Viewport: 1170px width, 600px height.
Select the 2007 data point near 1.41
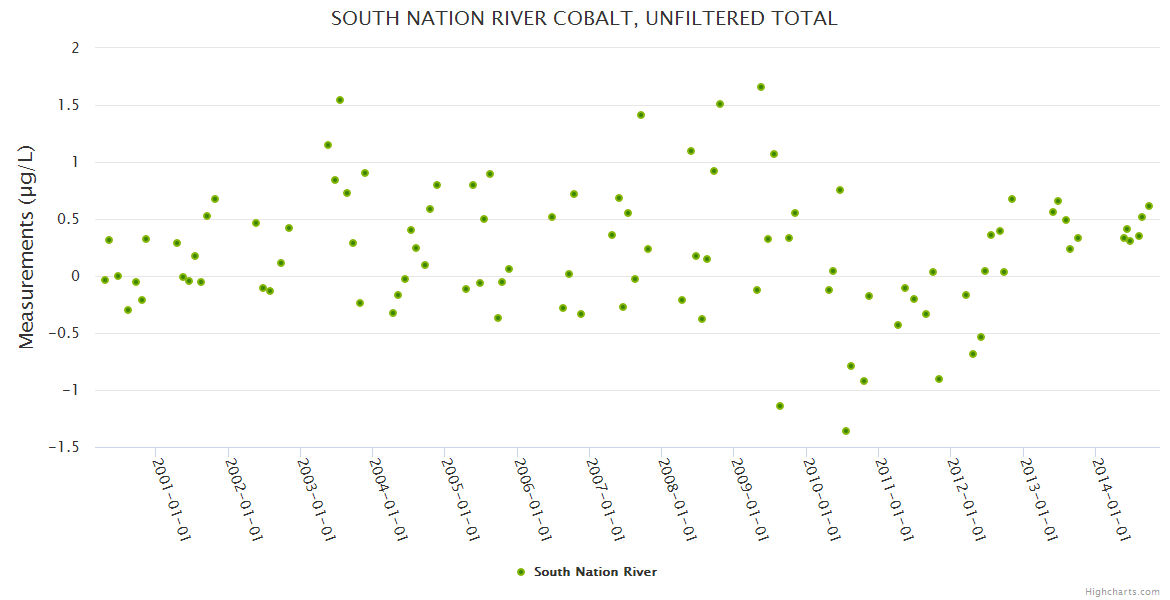tap(641, 115)
